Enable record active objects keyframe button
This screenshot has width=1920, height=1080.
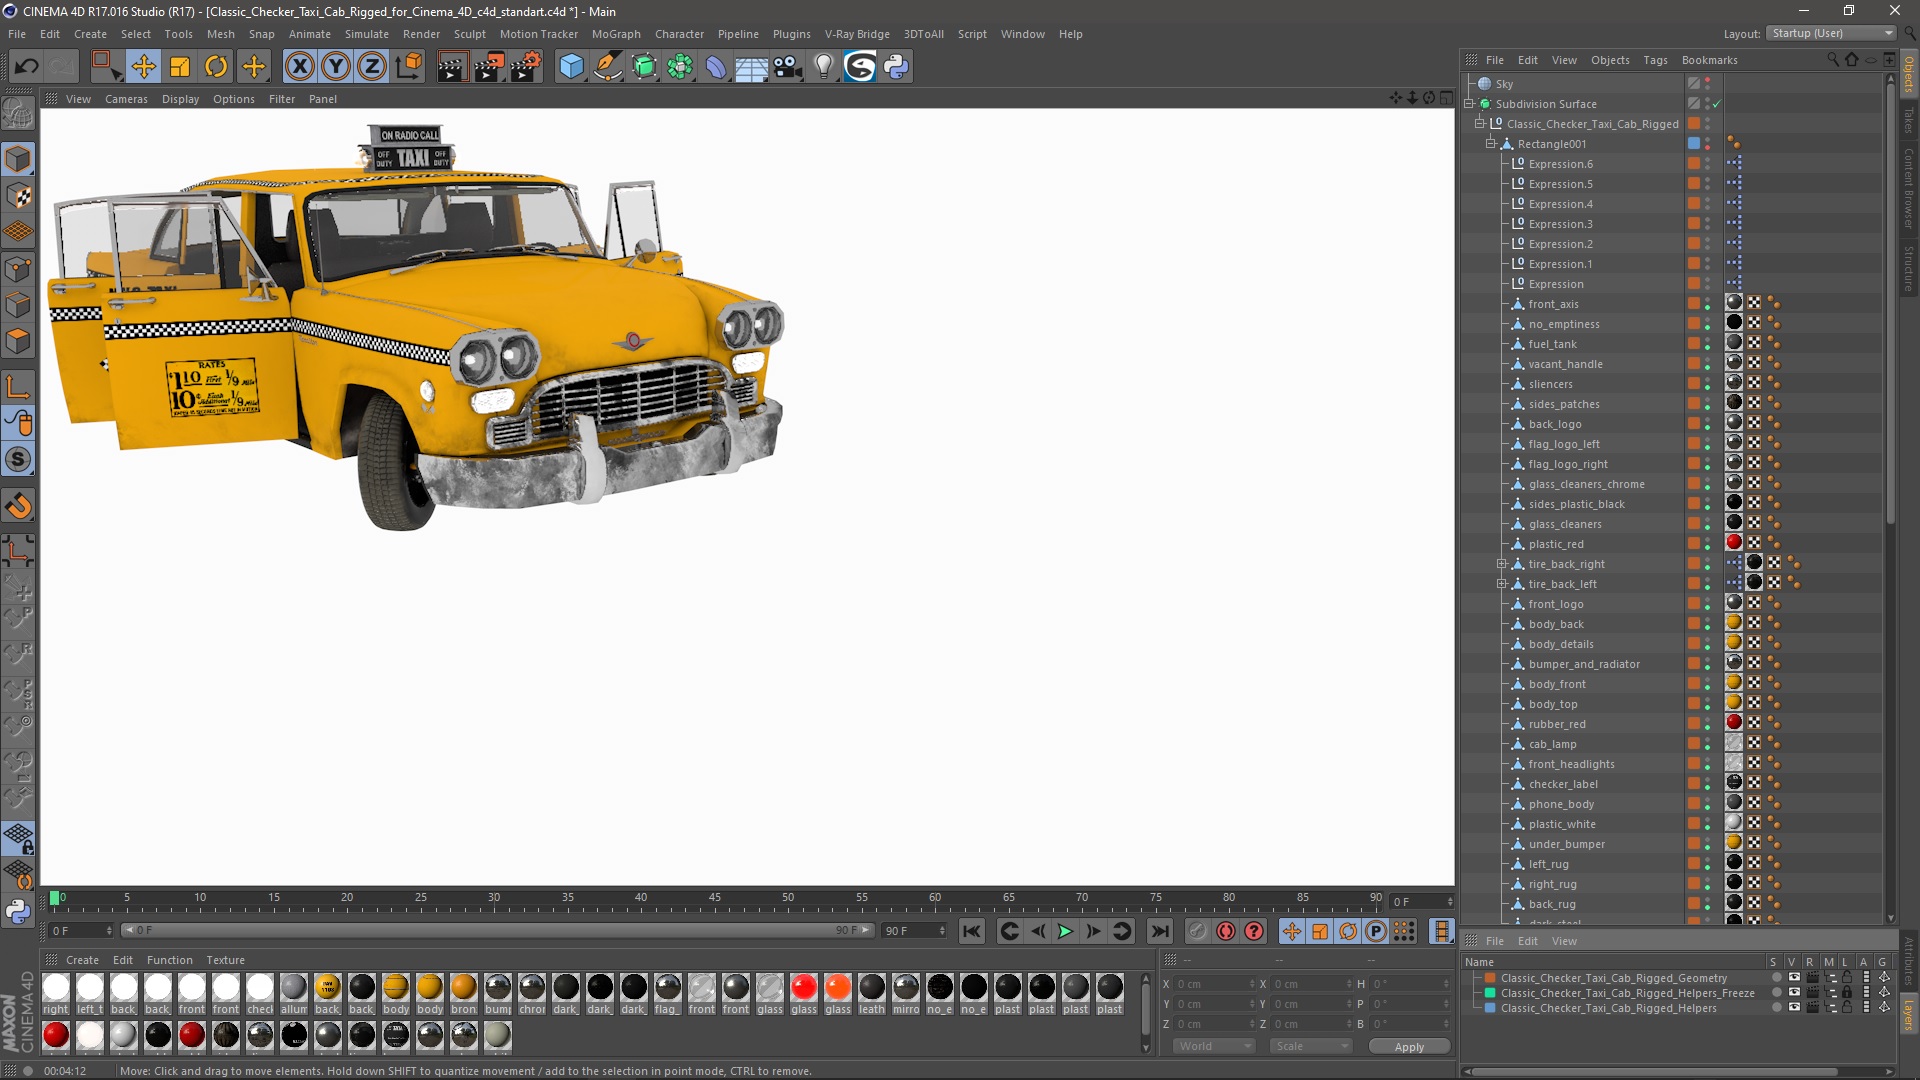[x=1197, y=931]
